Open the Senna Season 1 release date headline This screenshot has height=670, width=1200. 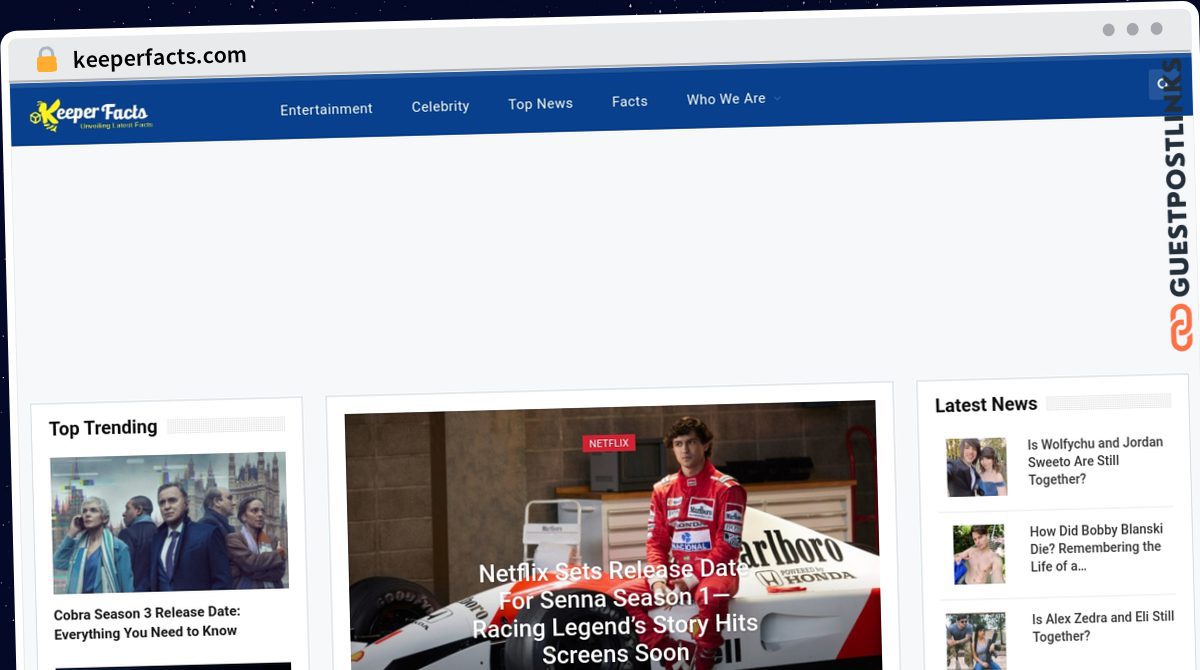point(615,612)
